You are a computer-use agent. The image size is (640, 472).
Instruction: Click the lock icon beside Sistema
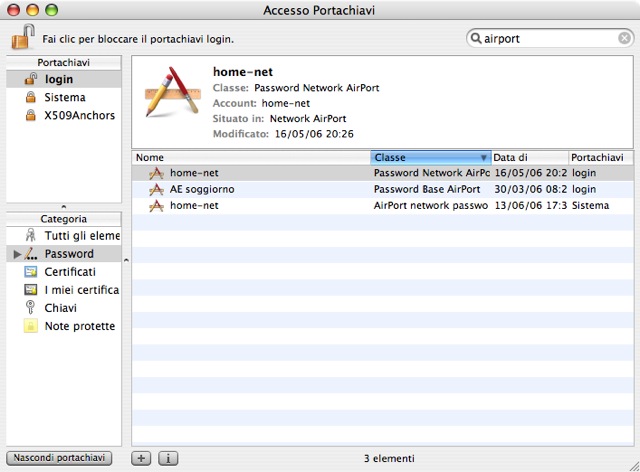coord(31,97)
